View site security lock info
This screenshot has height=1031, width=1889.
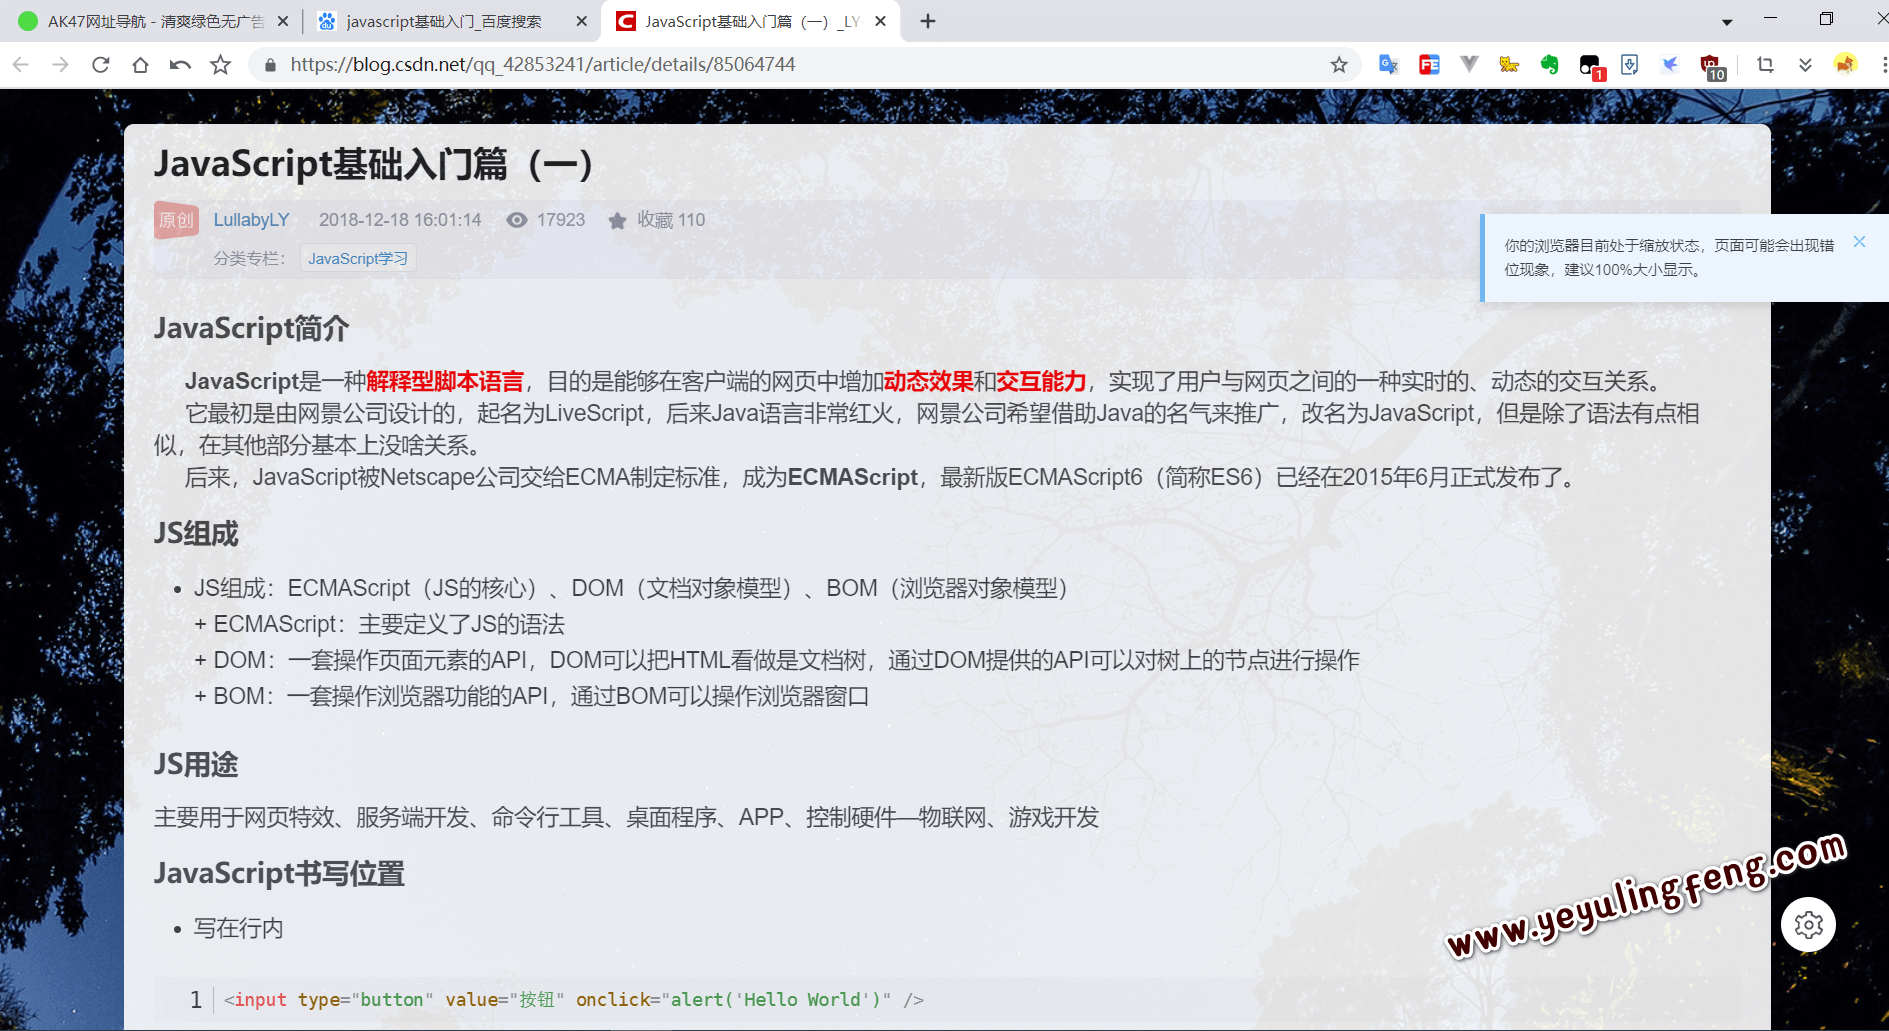point(270,65)
